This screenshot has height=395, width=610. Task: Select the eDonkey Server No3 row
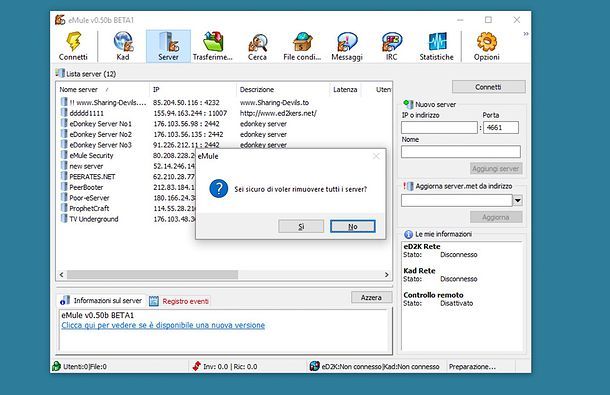[224, 145]
